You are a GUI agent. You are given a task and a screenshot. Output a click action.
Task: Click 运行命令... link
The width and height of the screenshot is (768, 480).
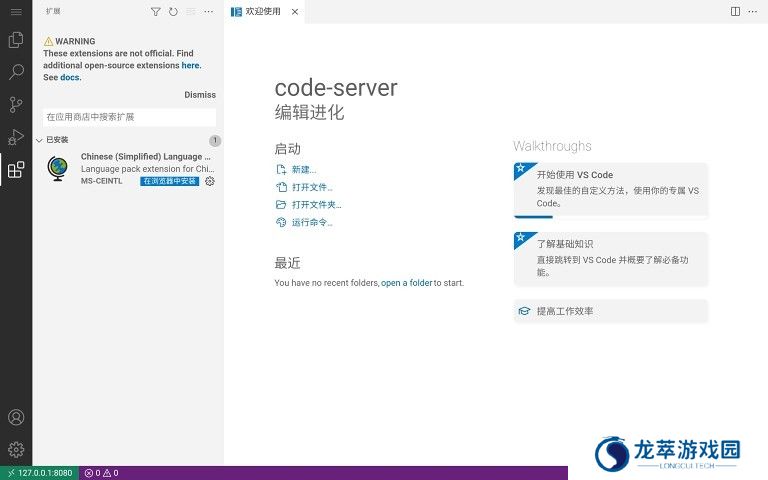(x=312, y=222)
